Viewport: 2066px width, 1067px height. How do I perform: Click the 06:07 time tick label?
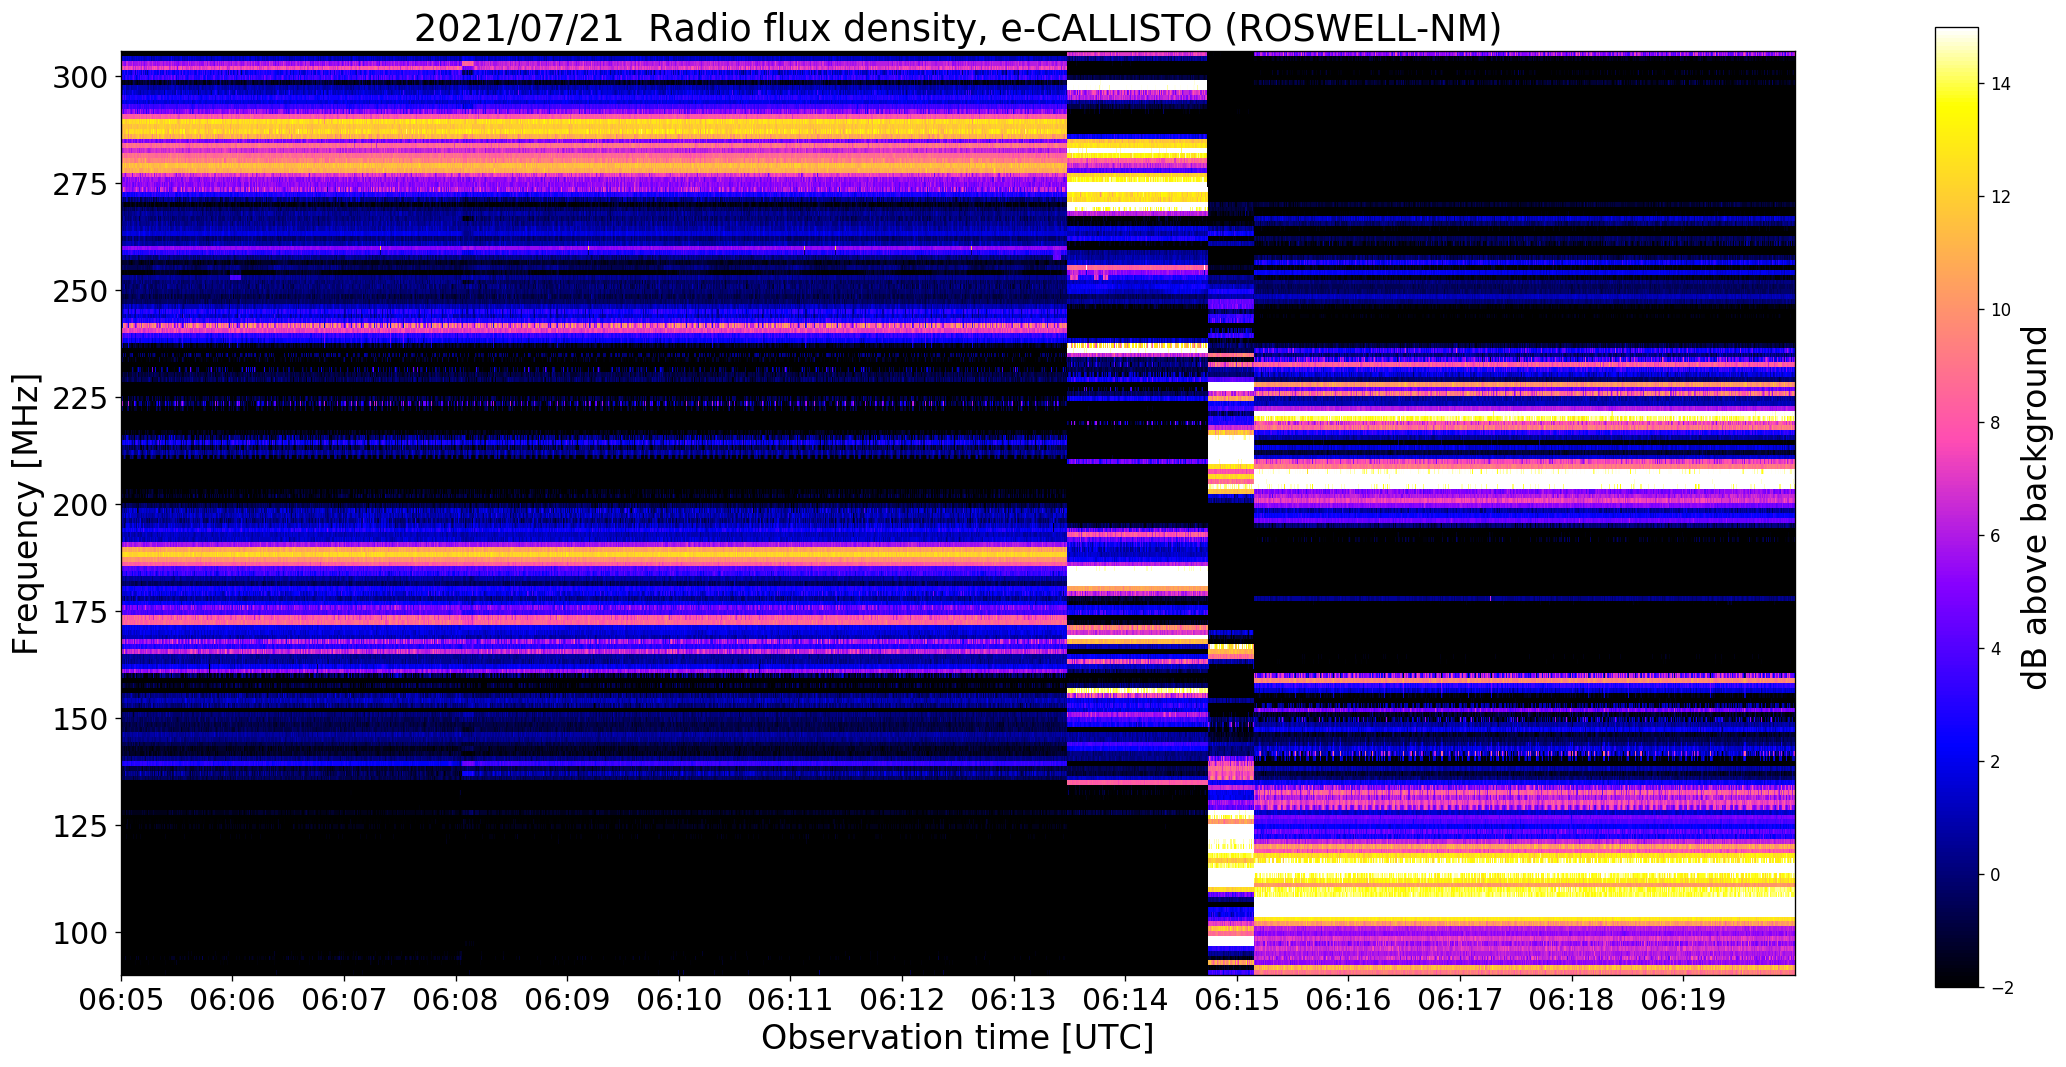(x=345, y=1000)
